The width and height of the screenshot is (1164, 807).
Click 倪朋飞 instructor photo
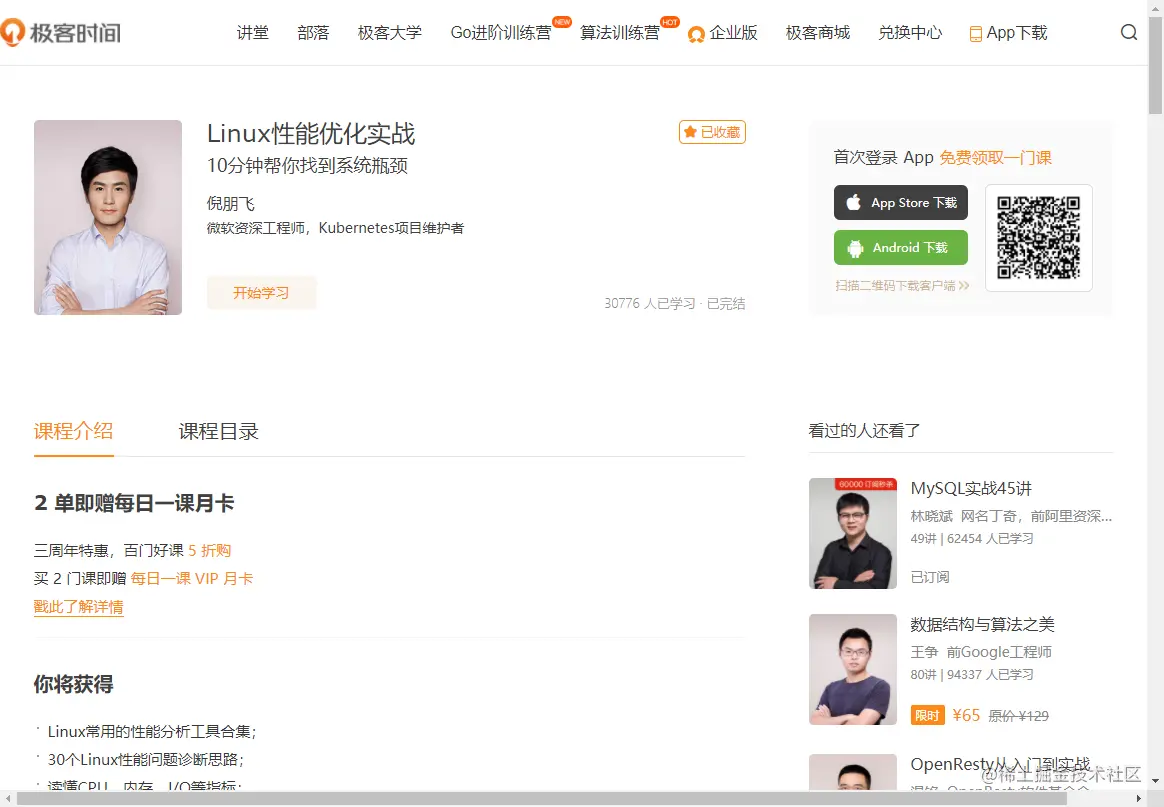(x=108, y=218)
